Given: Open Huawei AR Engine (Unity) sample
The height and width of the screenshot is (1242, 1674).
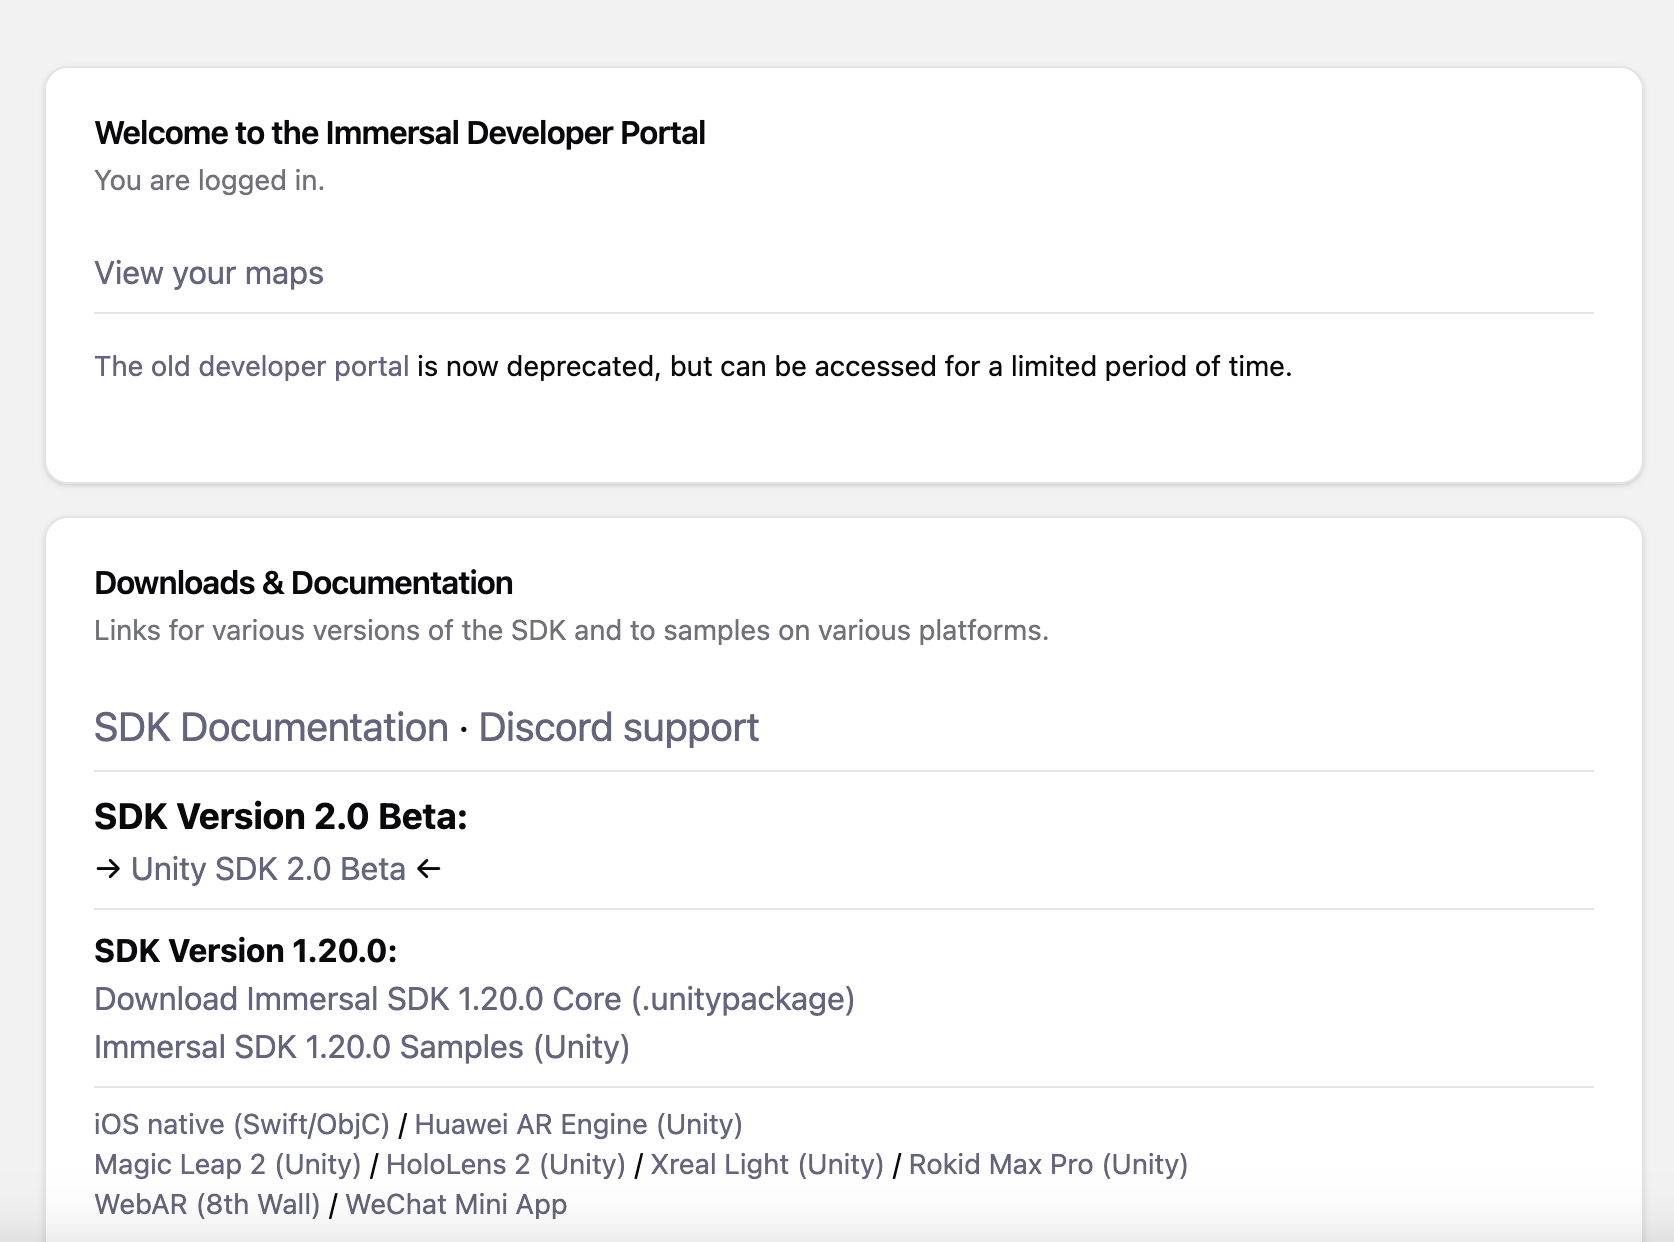Looking at the screenshot, I should (578, 1124).
